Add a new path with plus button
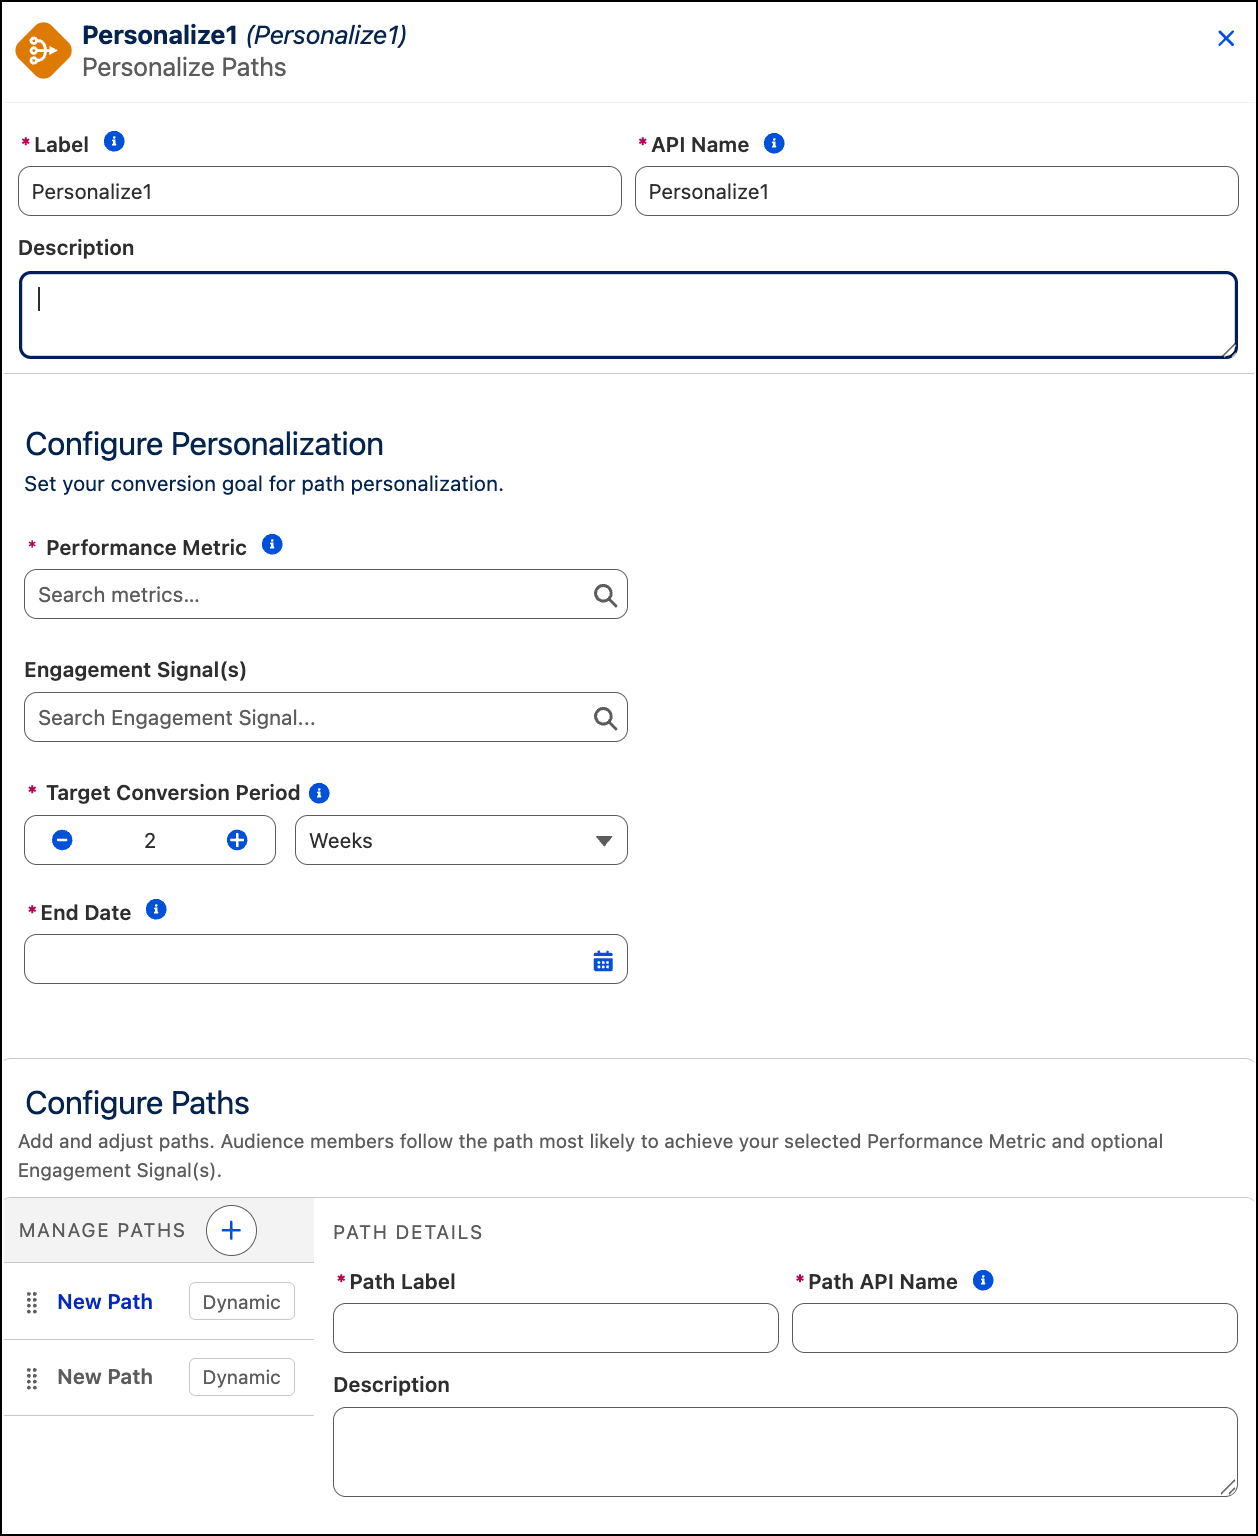The width and height of the screenshot is (1258, 1536). (x=231, y=1230)
